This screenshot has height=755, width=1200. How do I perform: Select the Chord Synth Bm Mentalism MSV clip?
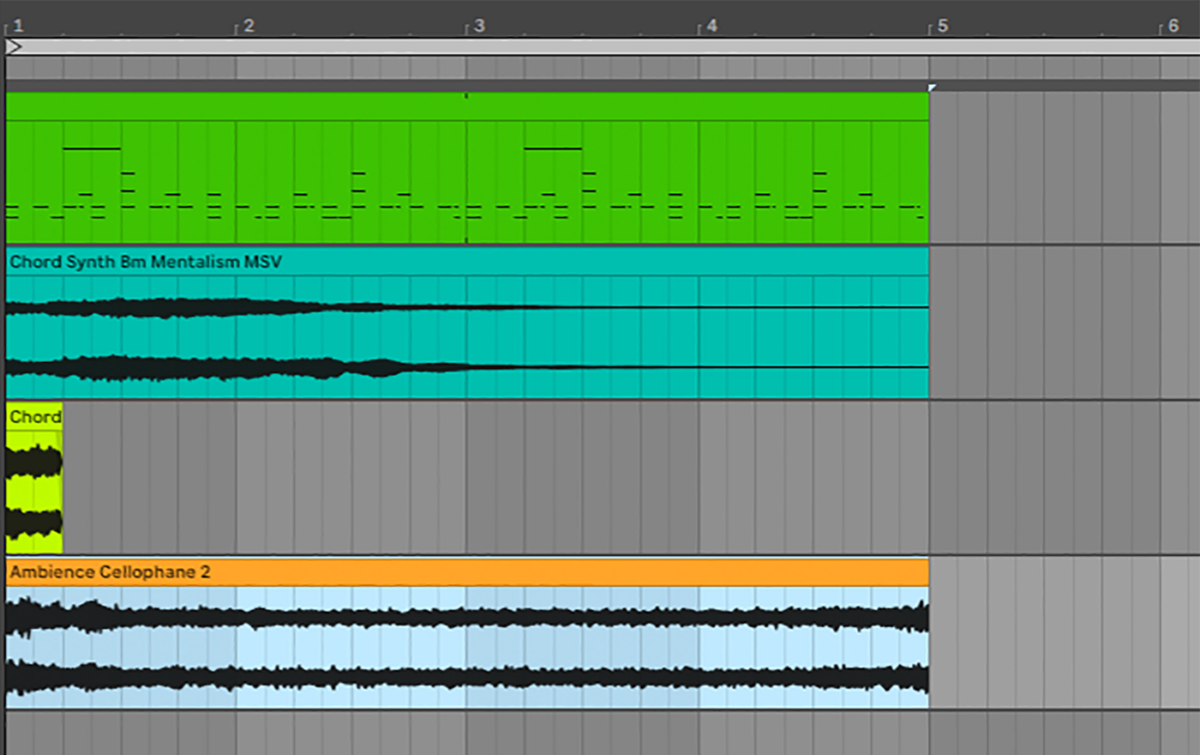467,323
